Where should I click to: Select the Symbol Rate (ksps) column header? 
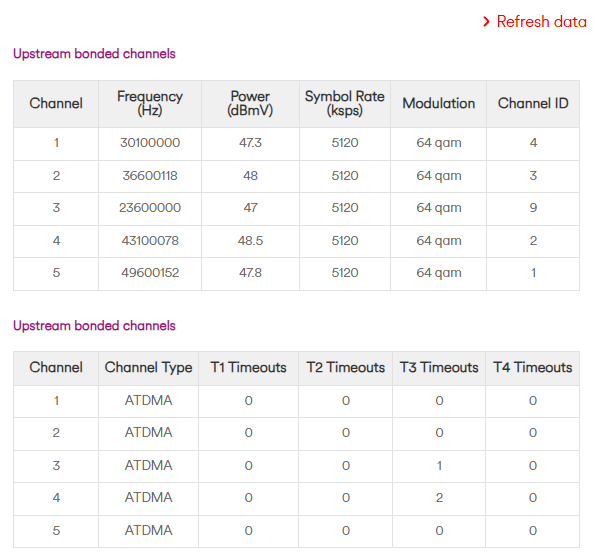tap(345, 103)
